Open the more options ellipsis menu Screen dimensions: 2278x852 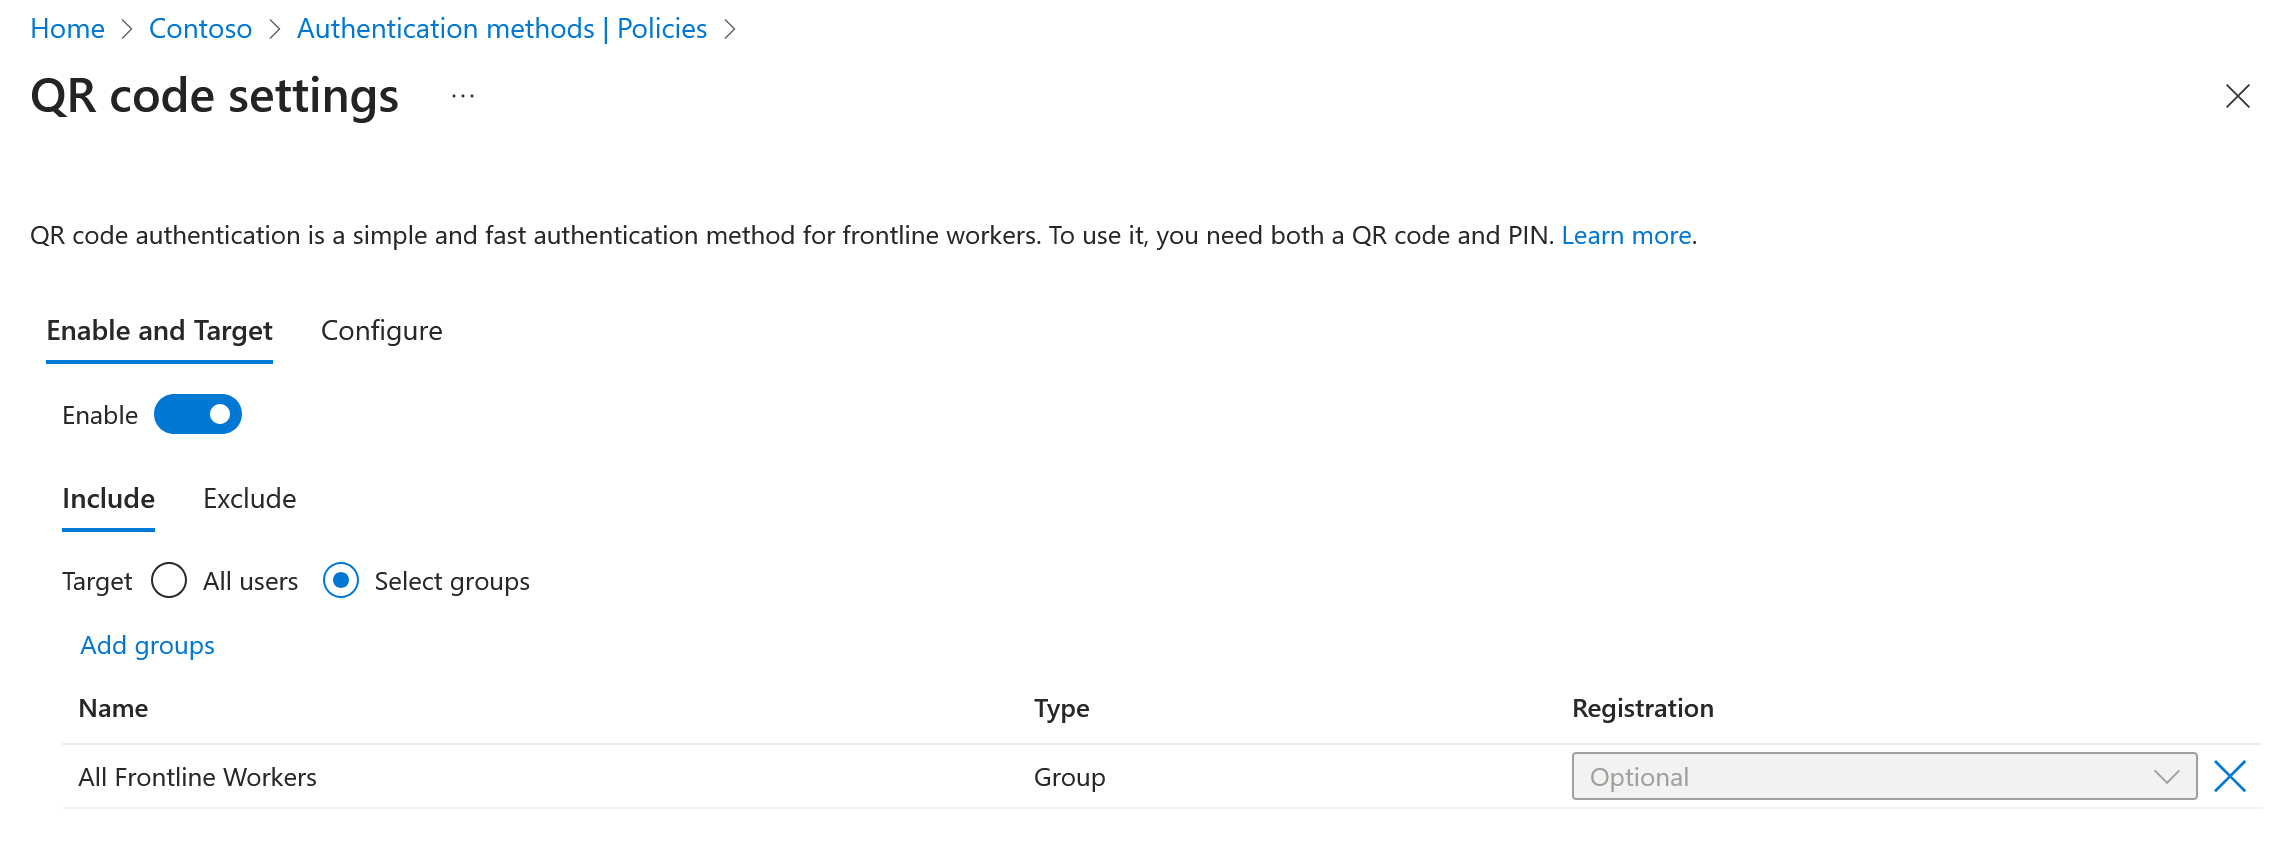click(x=463, y=96)
